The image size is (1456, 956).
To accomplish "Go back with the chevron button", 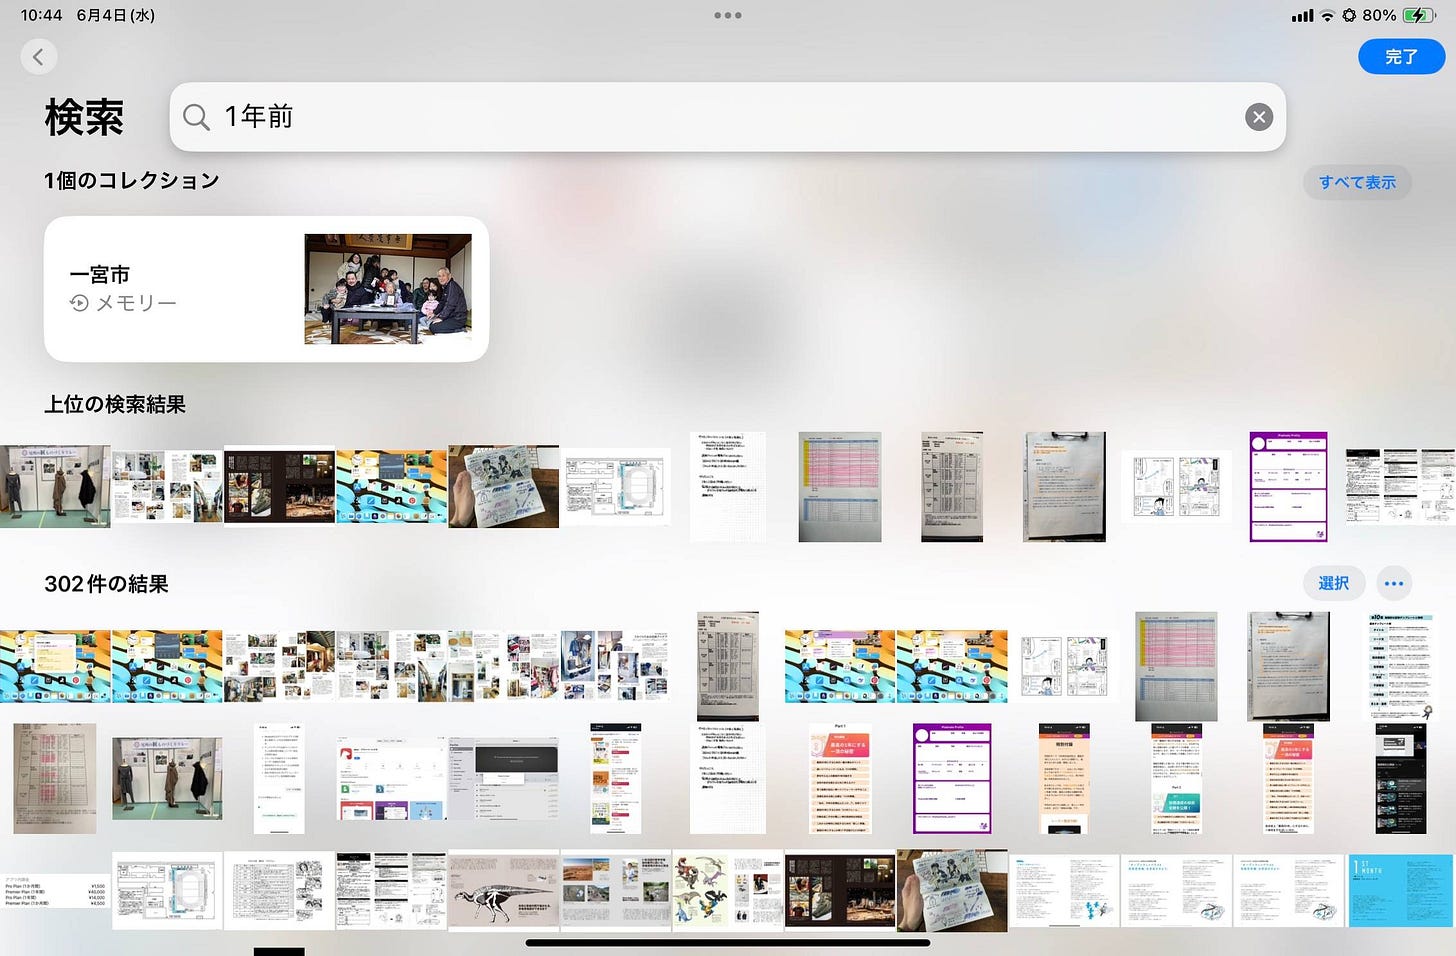I will click(38, 57).
